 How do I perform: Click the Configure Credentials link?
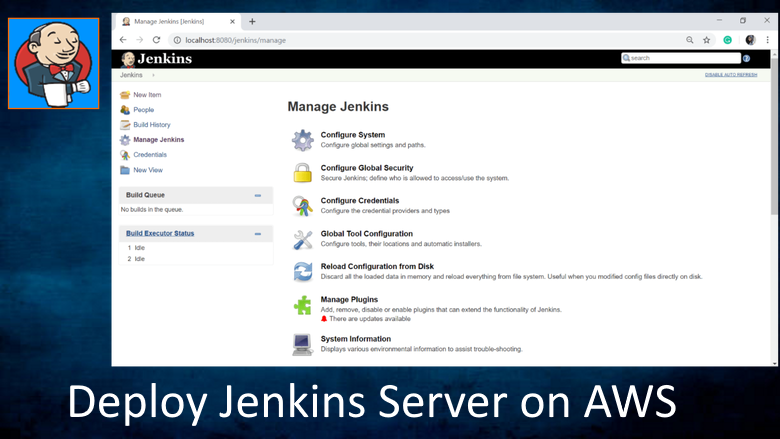click(x=360, y=200)
